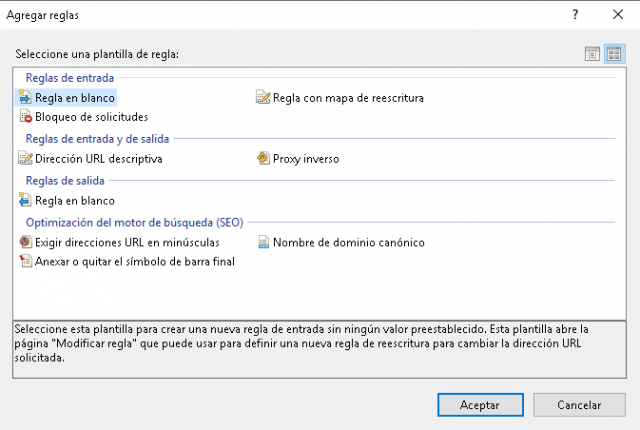Click 'Nombre de dominio canónico' label text
The image size is (640, 430).
(x=349, y=242)
